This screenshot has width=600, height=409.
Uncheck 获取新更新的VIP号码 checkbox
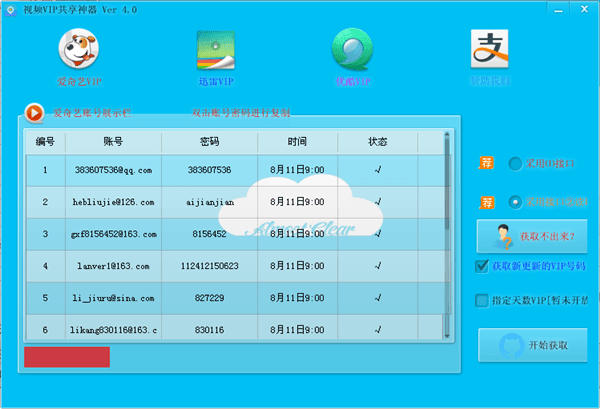[x=482, y=266]
